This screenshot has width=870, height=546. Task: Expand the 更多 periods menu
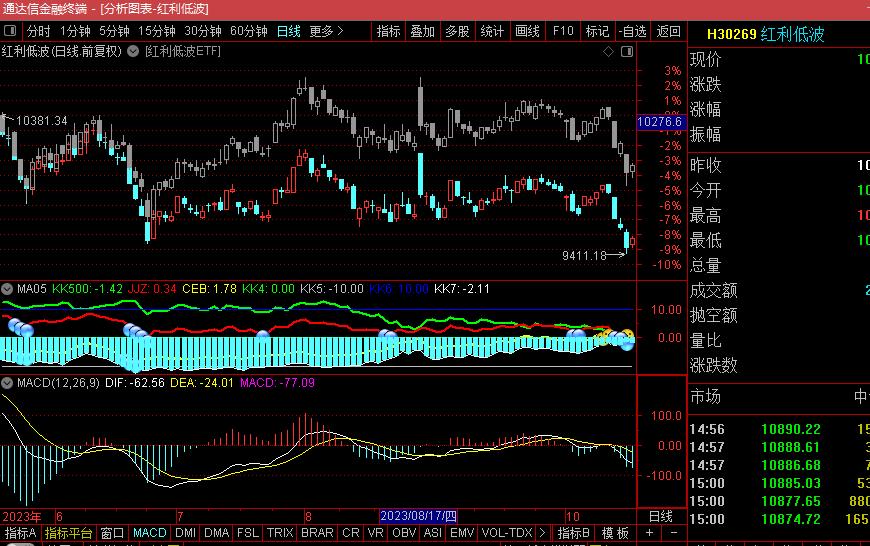(x=326, y=31)
